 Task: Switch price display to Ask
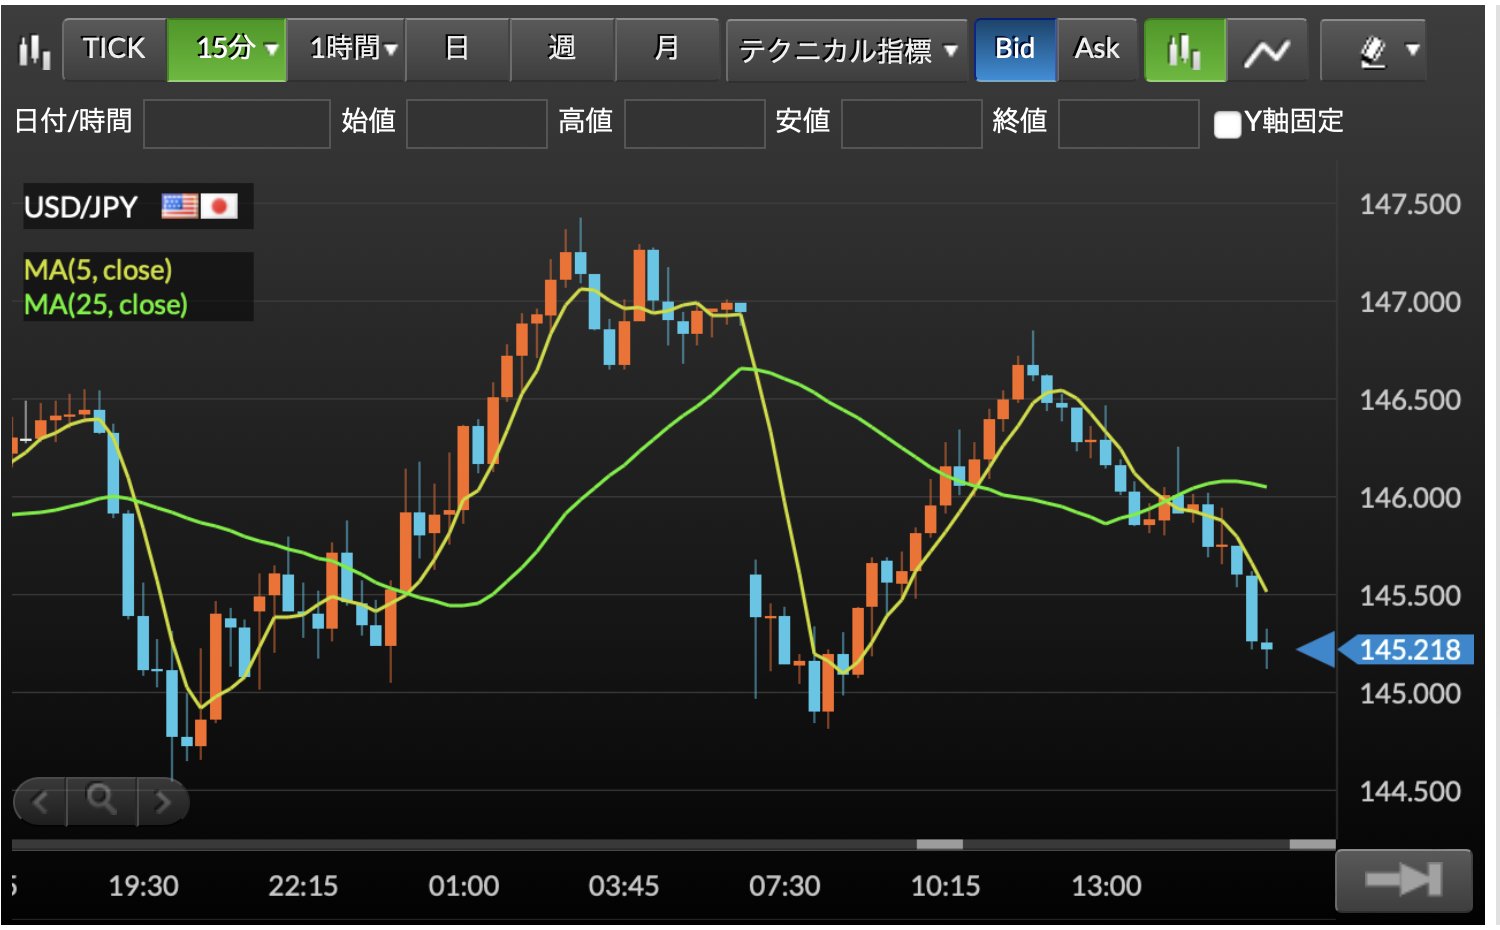coord(1097,49)
